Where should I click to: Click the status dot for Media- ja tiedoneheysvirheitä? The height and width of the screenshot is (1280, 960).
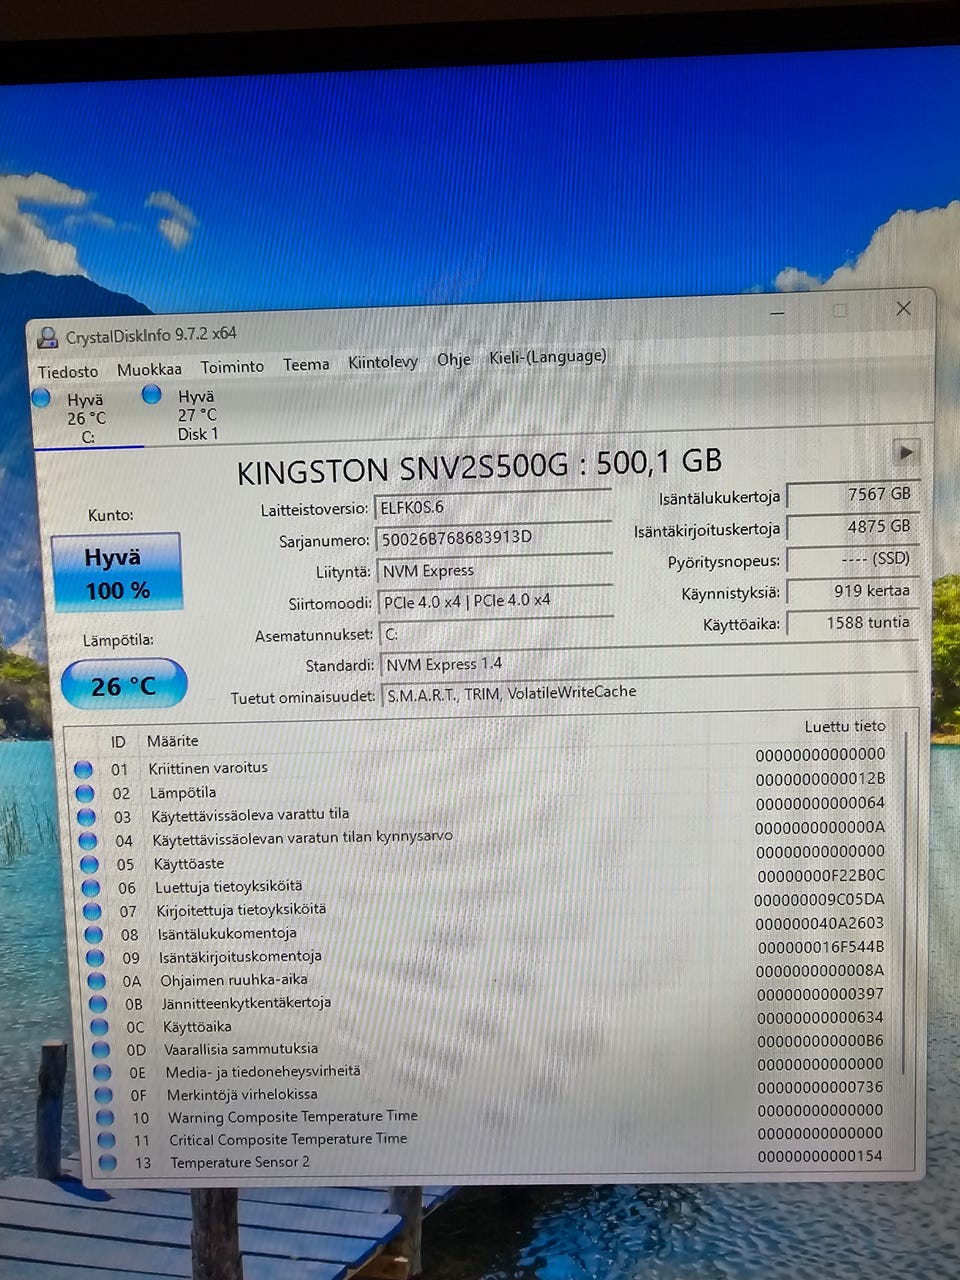click(x=103, y=1073)
